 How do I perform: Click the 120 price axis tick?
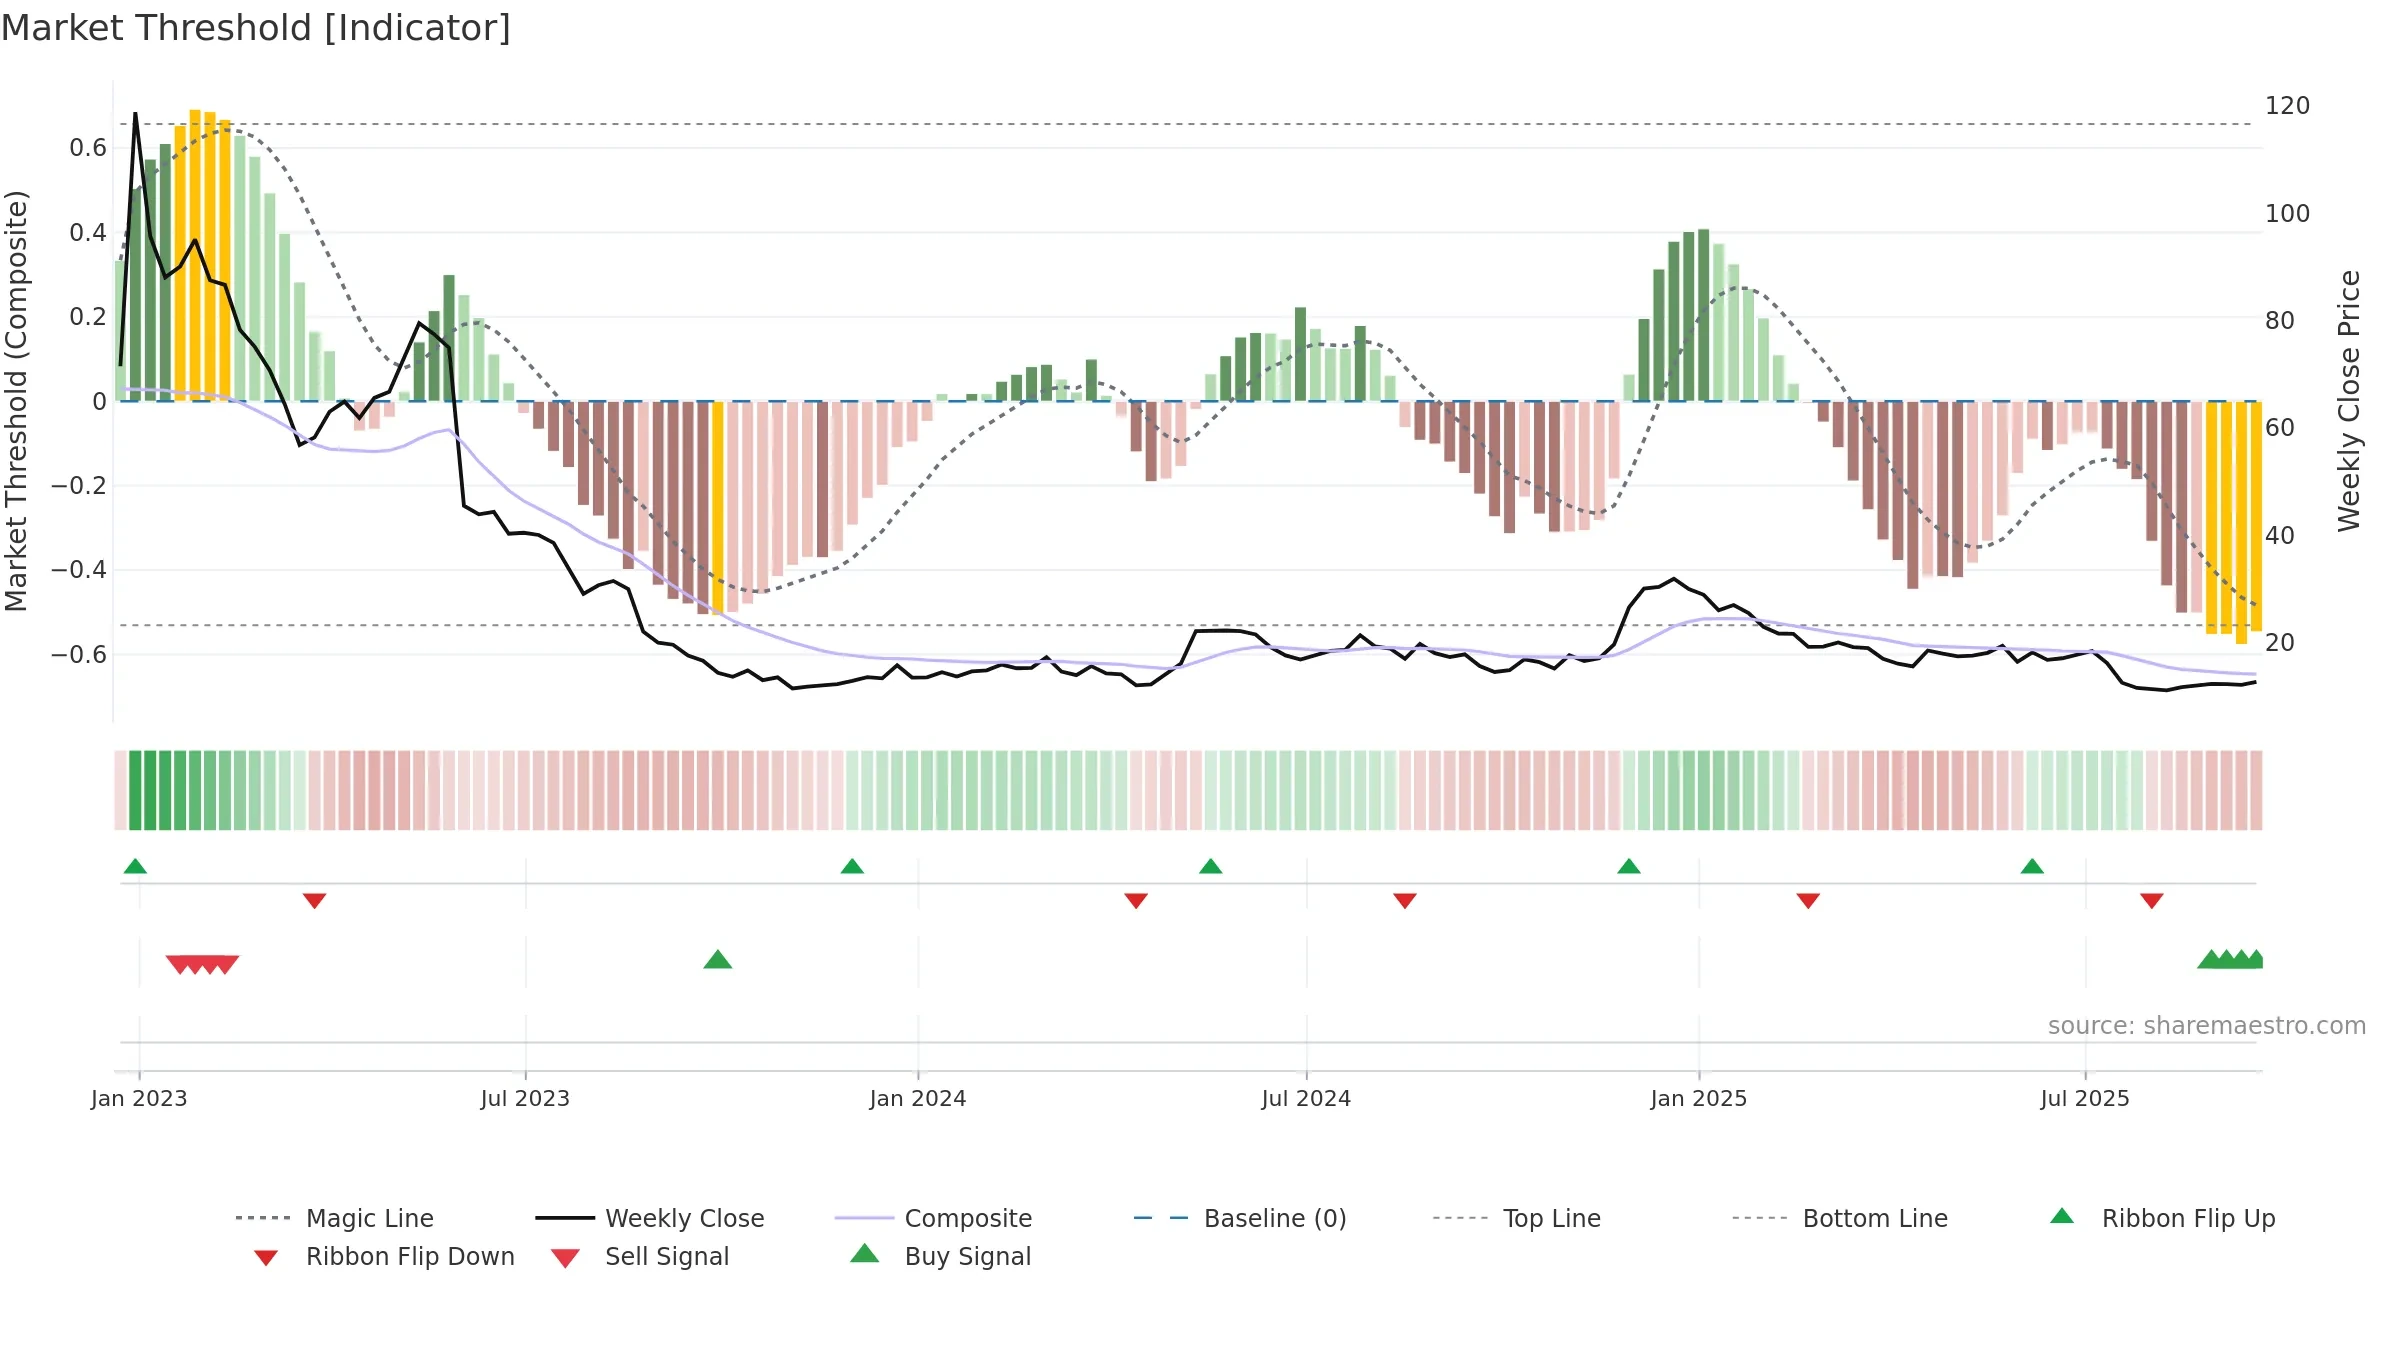coord(2288,106)
